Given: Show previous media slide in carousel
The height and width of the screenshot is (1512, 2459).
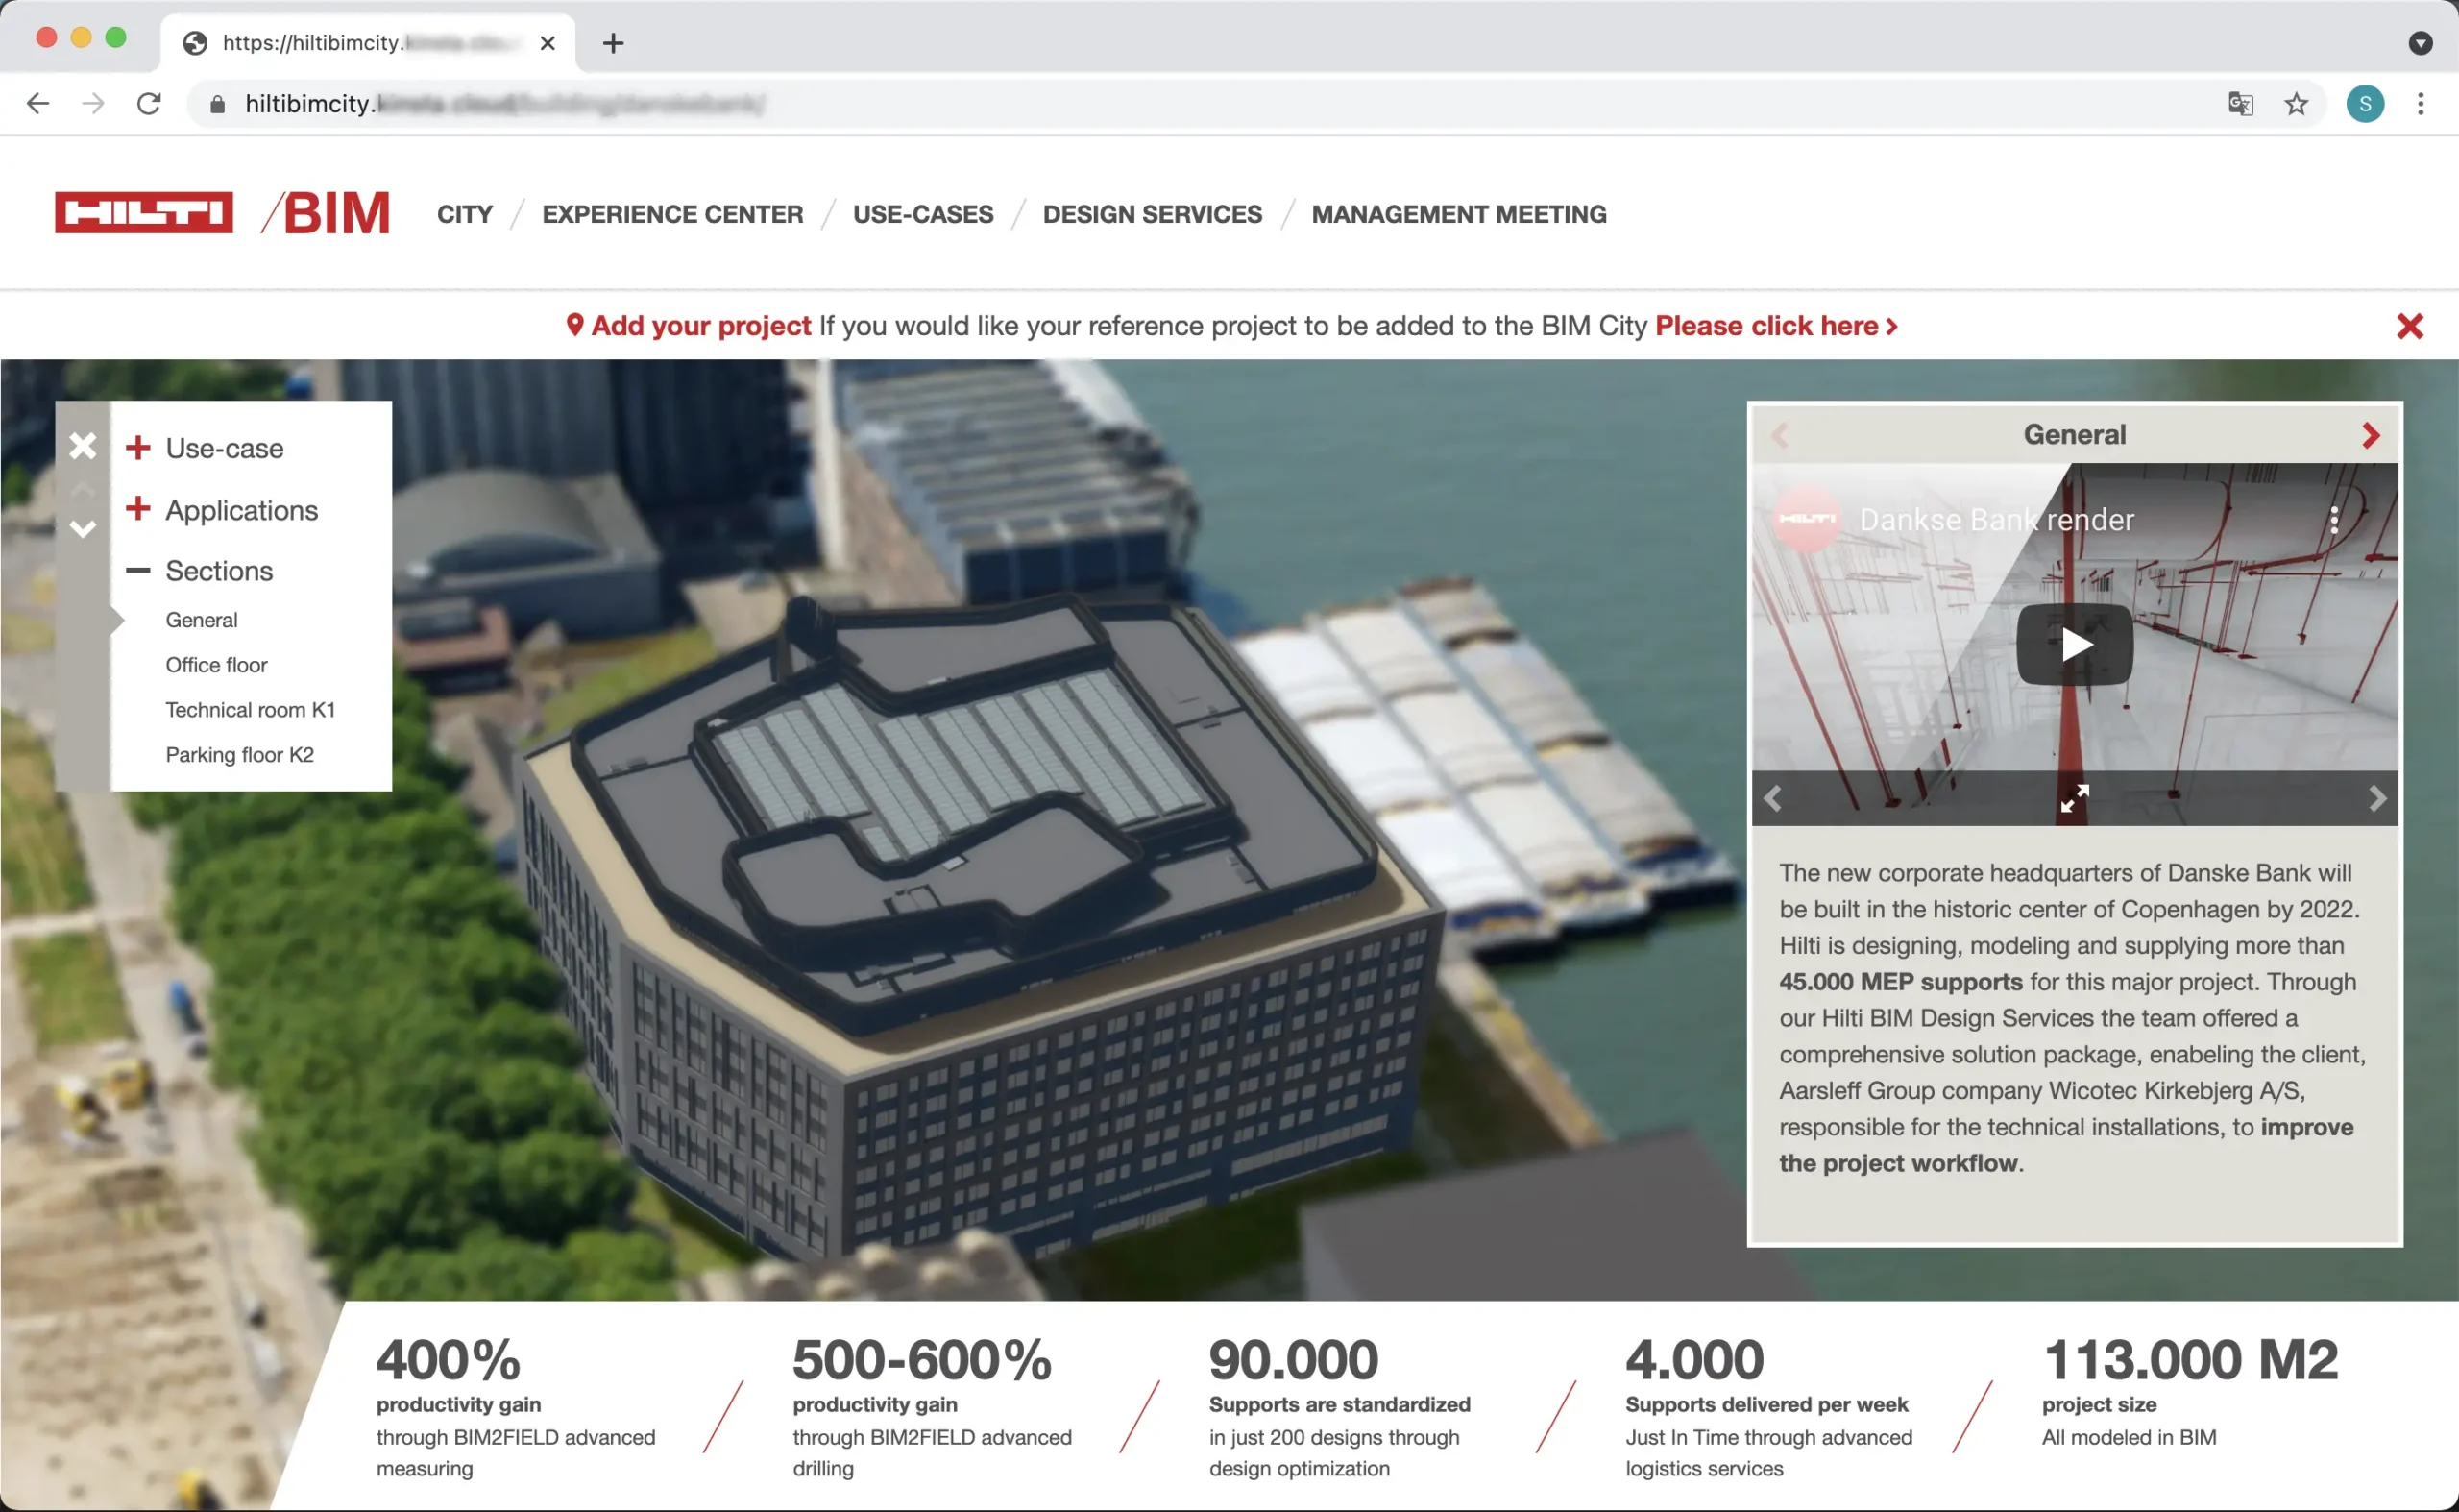Looking at the screenshot, I should (1773, 798).
